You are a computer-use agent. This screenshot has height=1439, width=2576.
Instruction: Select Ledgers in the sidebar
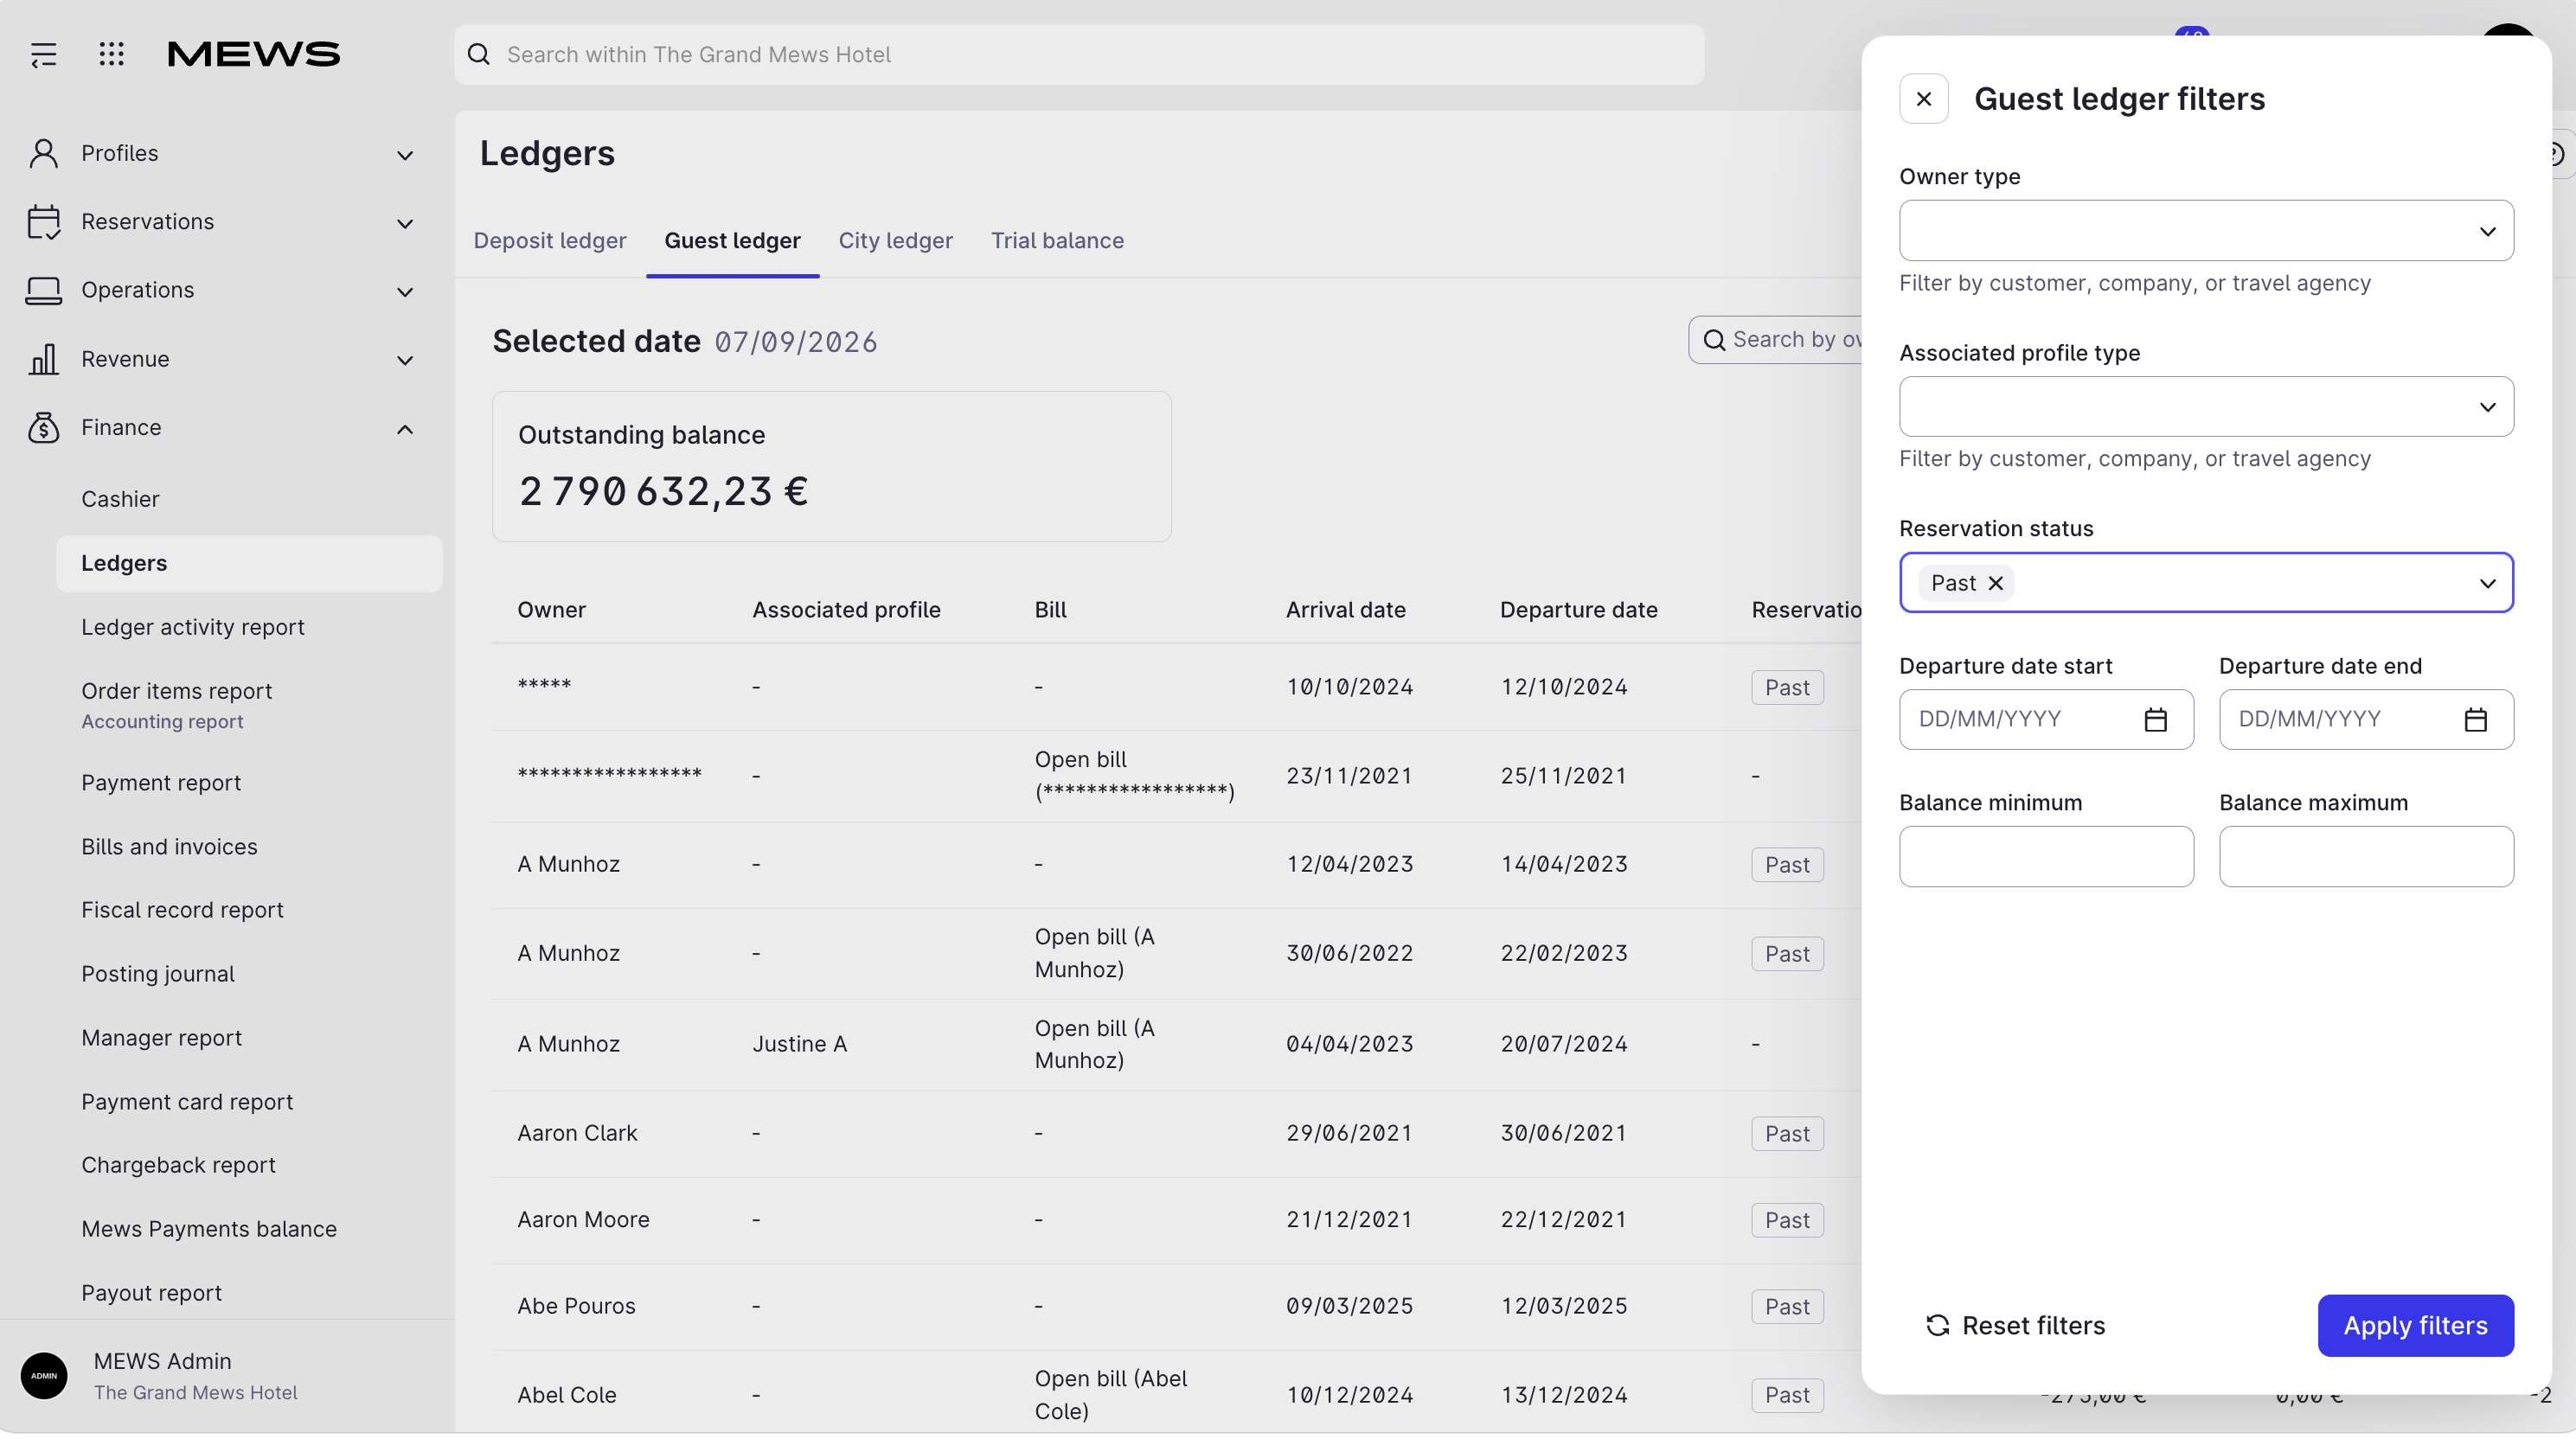249,564
